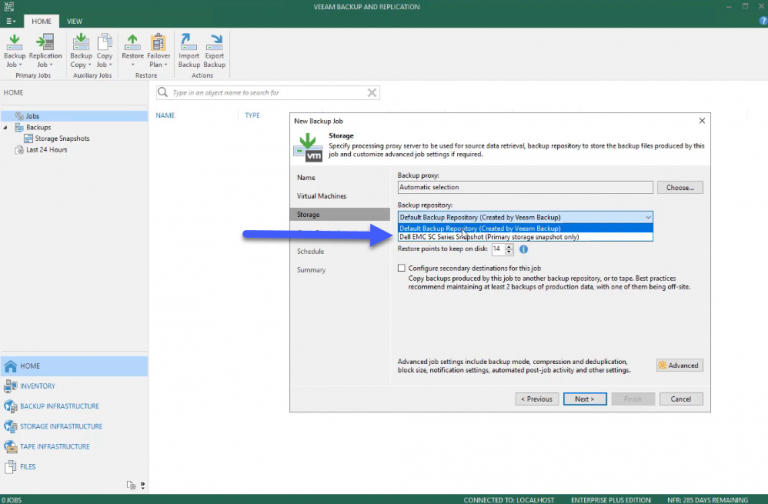Screen dimensions: 768x504
Task: Click the Cancel button
Action: [x=681, y=399]
